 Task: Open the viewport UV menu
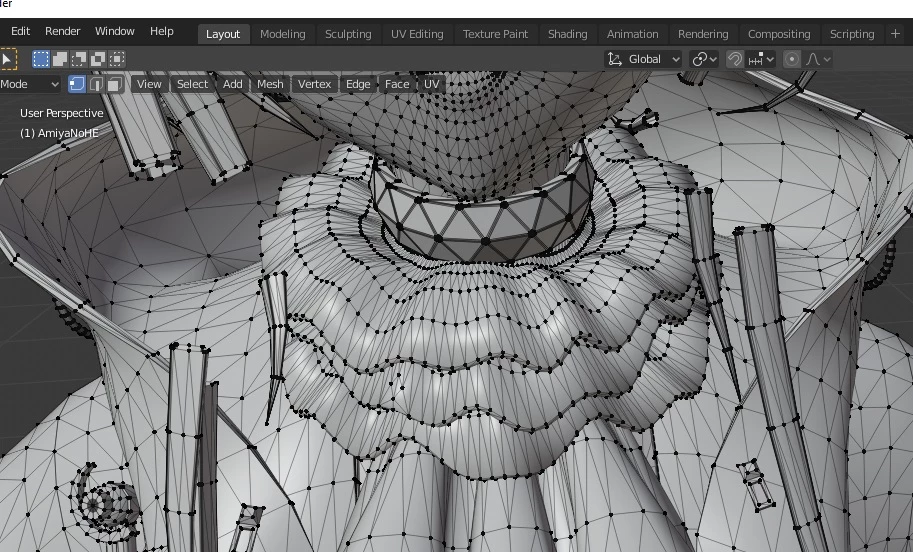point(431,84)
